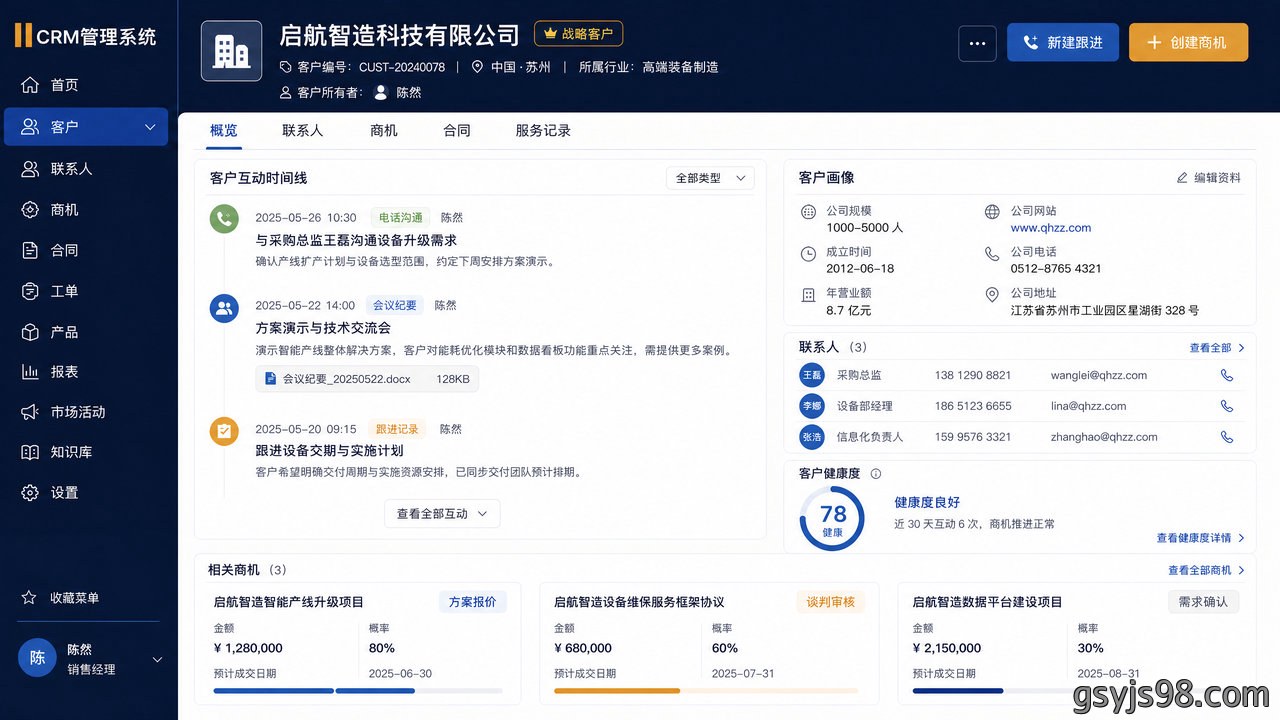Click the 电话沟通 type tag
This screenshot has height=720, width=1280.
400,217
